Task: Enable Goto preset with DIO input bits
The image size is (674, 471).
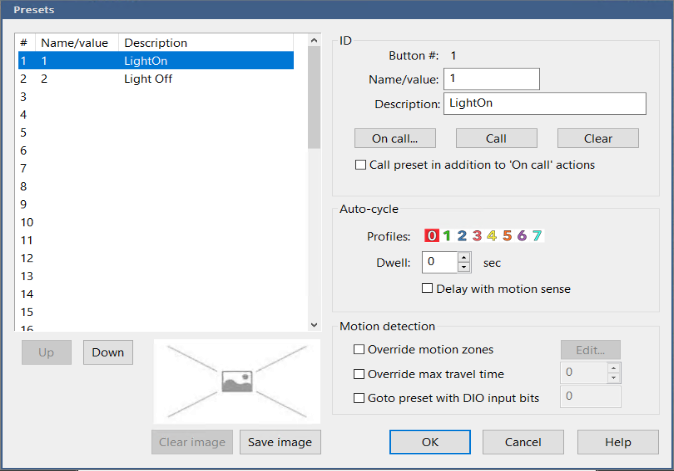Action: pos(360,398)
